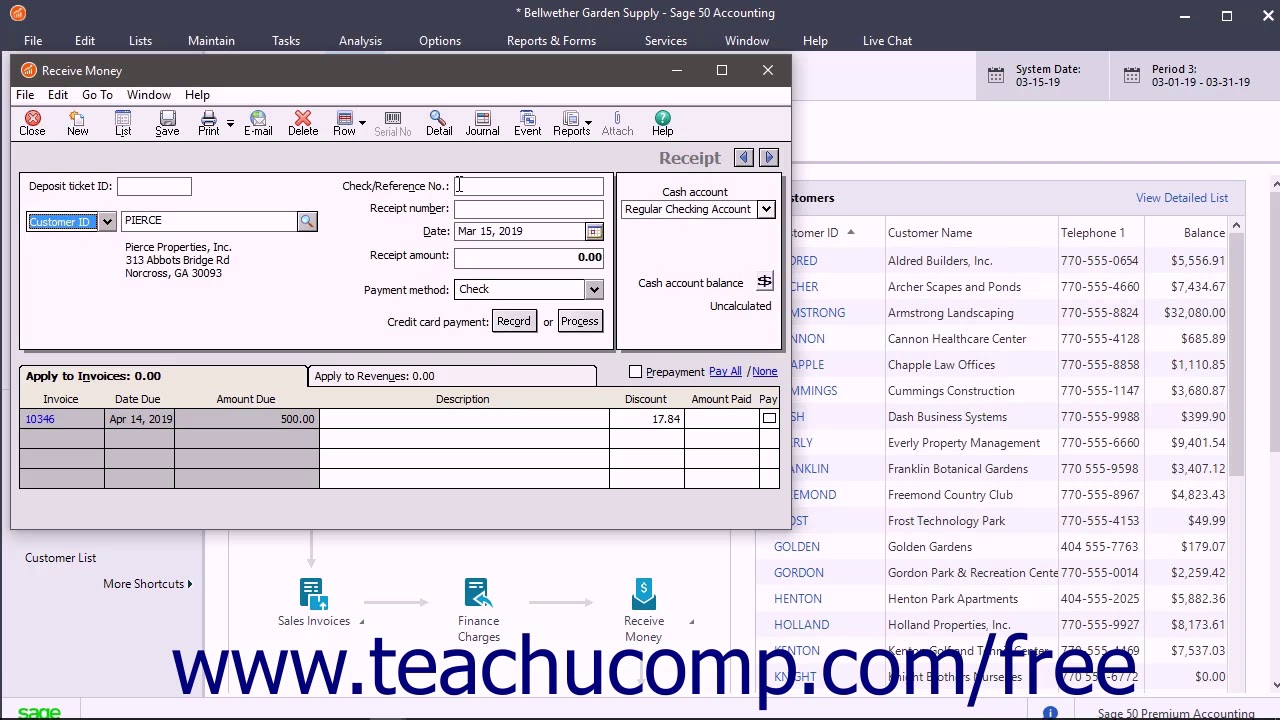
Task: Expand the Receive Money workflow dropdown triangle
Action: (x=691, y=622)
